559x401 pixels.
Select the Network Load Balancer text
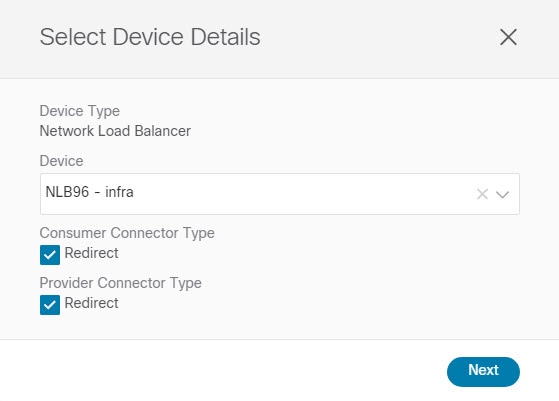point(115,131)
